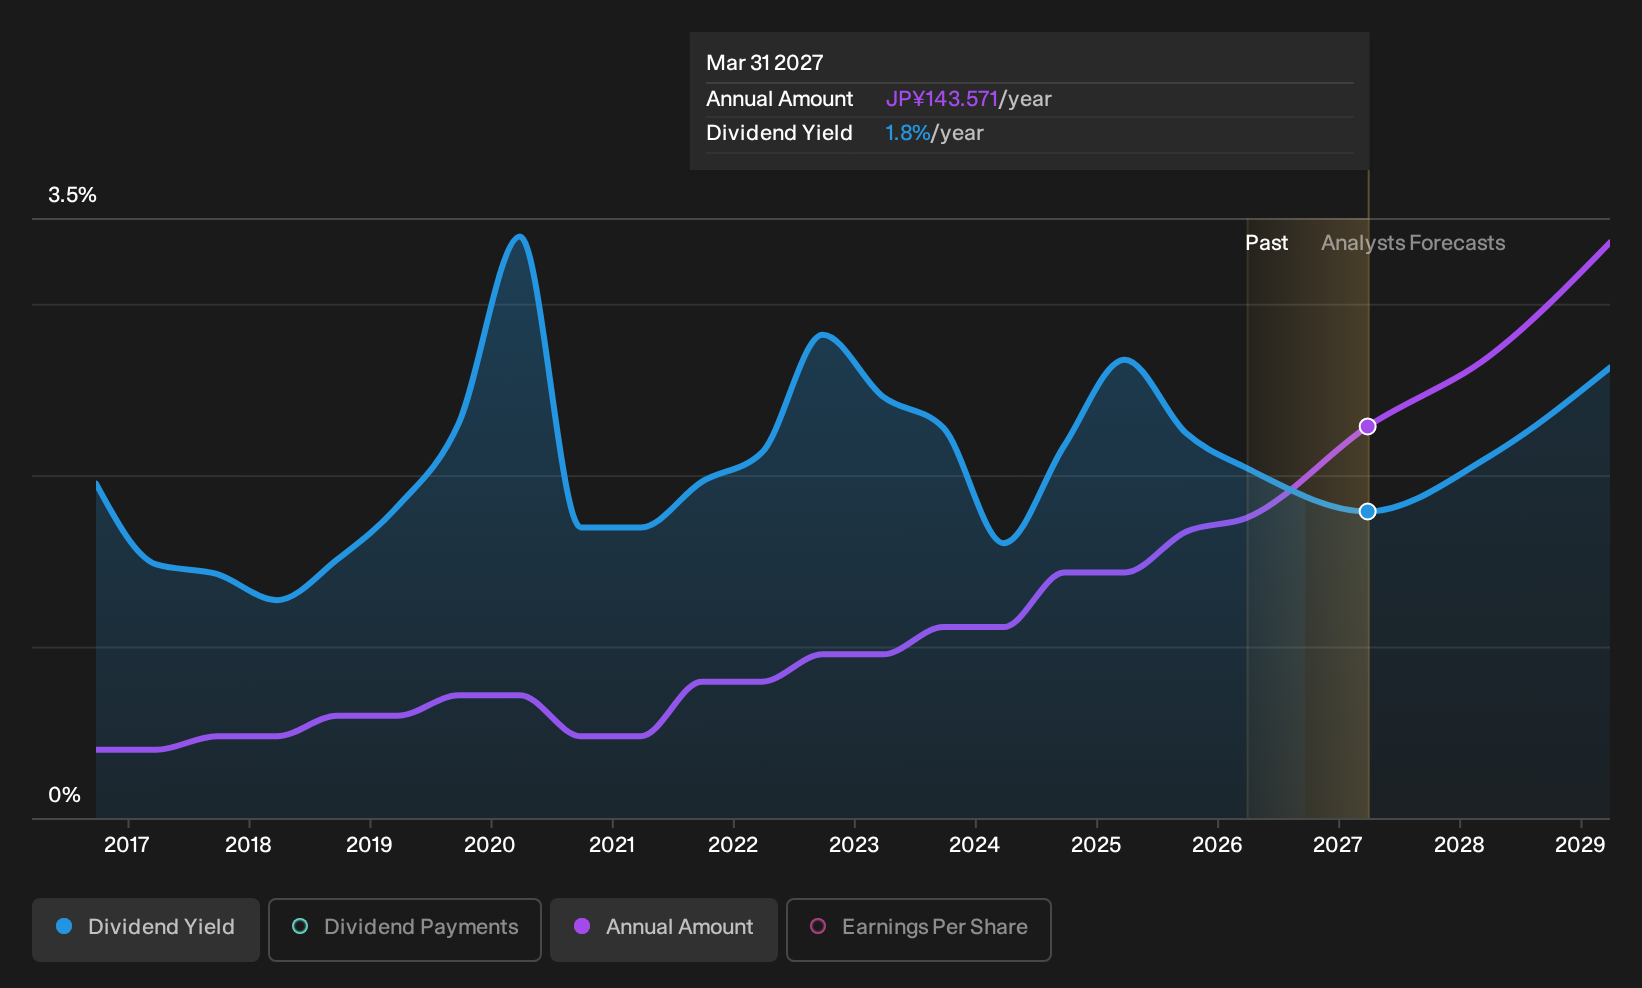Show the Earnings Per Share series
Image resolution: width=1642 pixels, height=988 pixels.
point(919,929)
